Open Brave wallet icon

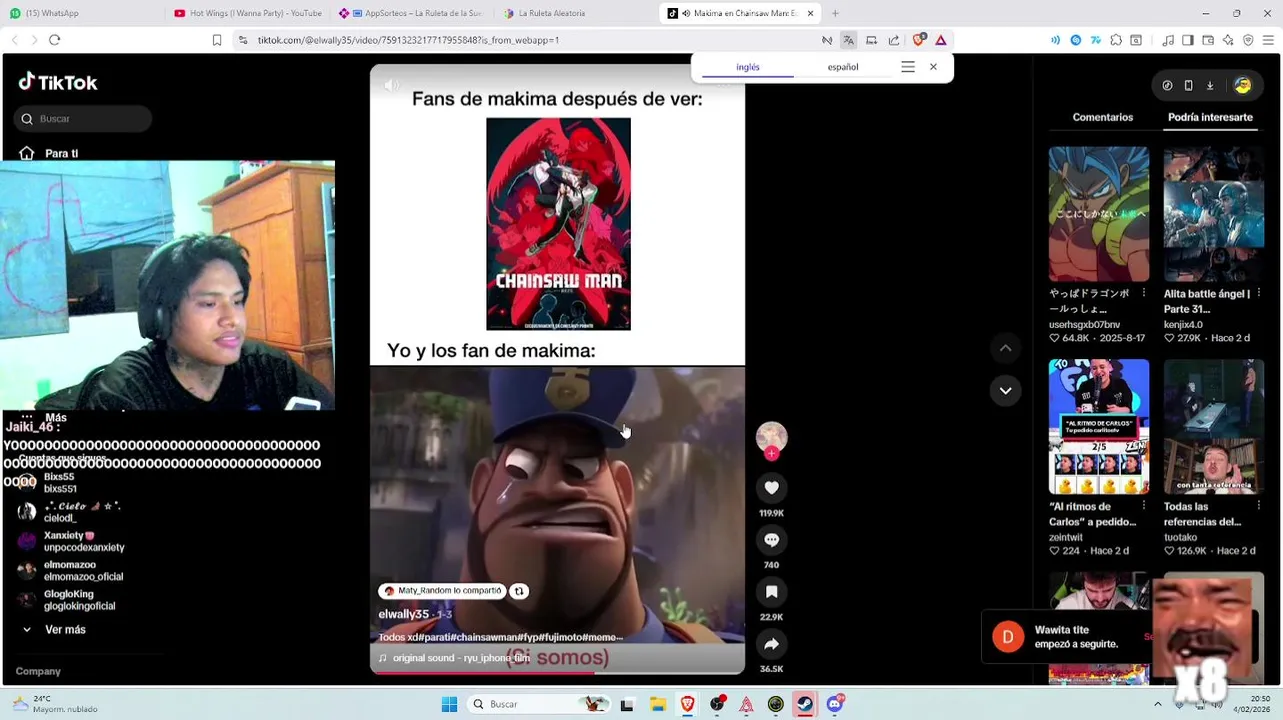pyautogui.click(x=1208, y=40)
